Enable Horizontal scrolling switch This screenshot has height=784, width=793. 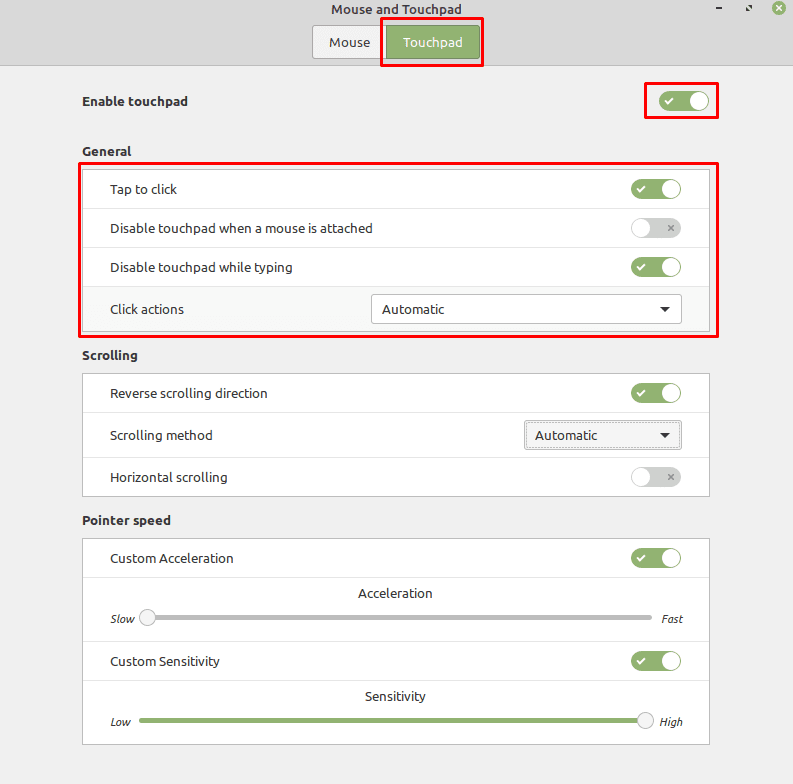[655, 477]
